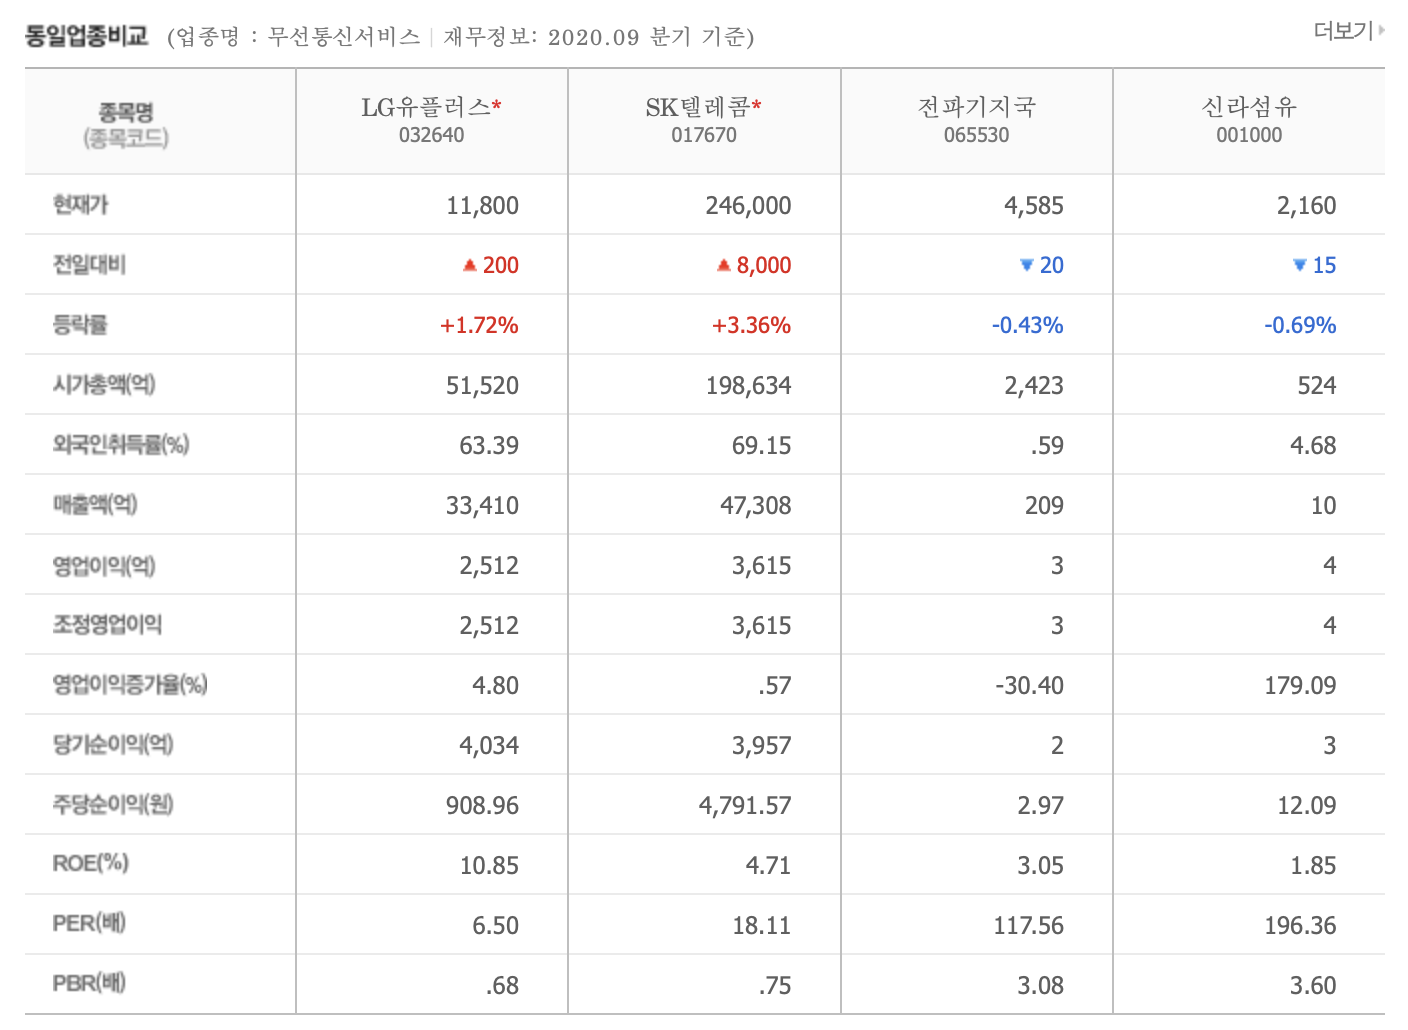Open the 더보기 link

tap(1343, 31)
